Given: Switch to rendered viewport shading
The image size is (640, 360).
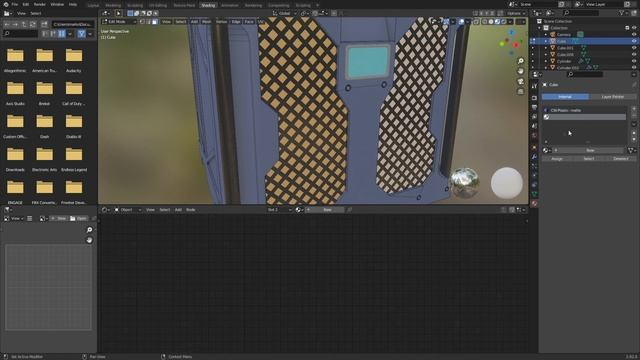Looking at the screenshot, I should tap(503, 22).
